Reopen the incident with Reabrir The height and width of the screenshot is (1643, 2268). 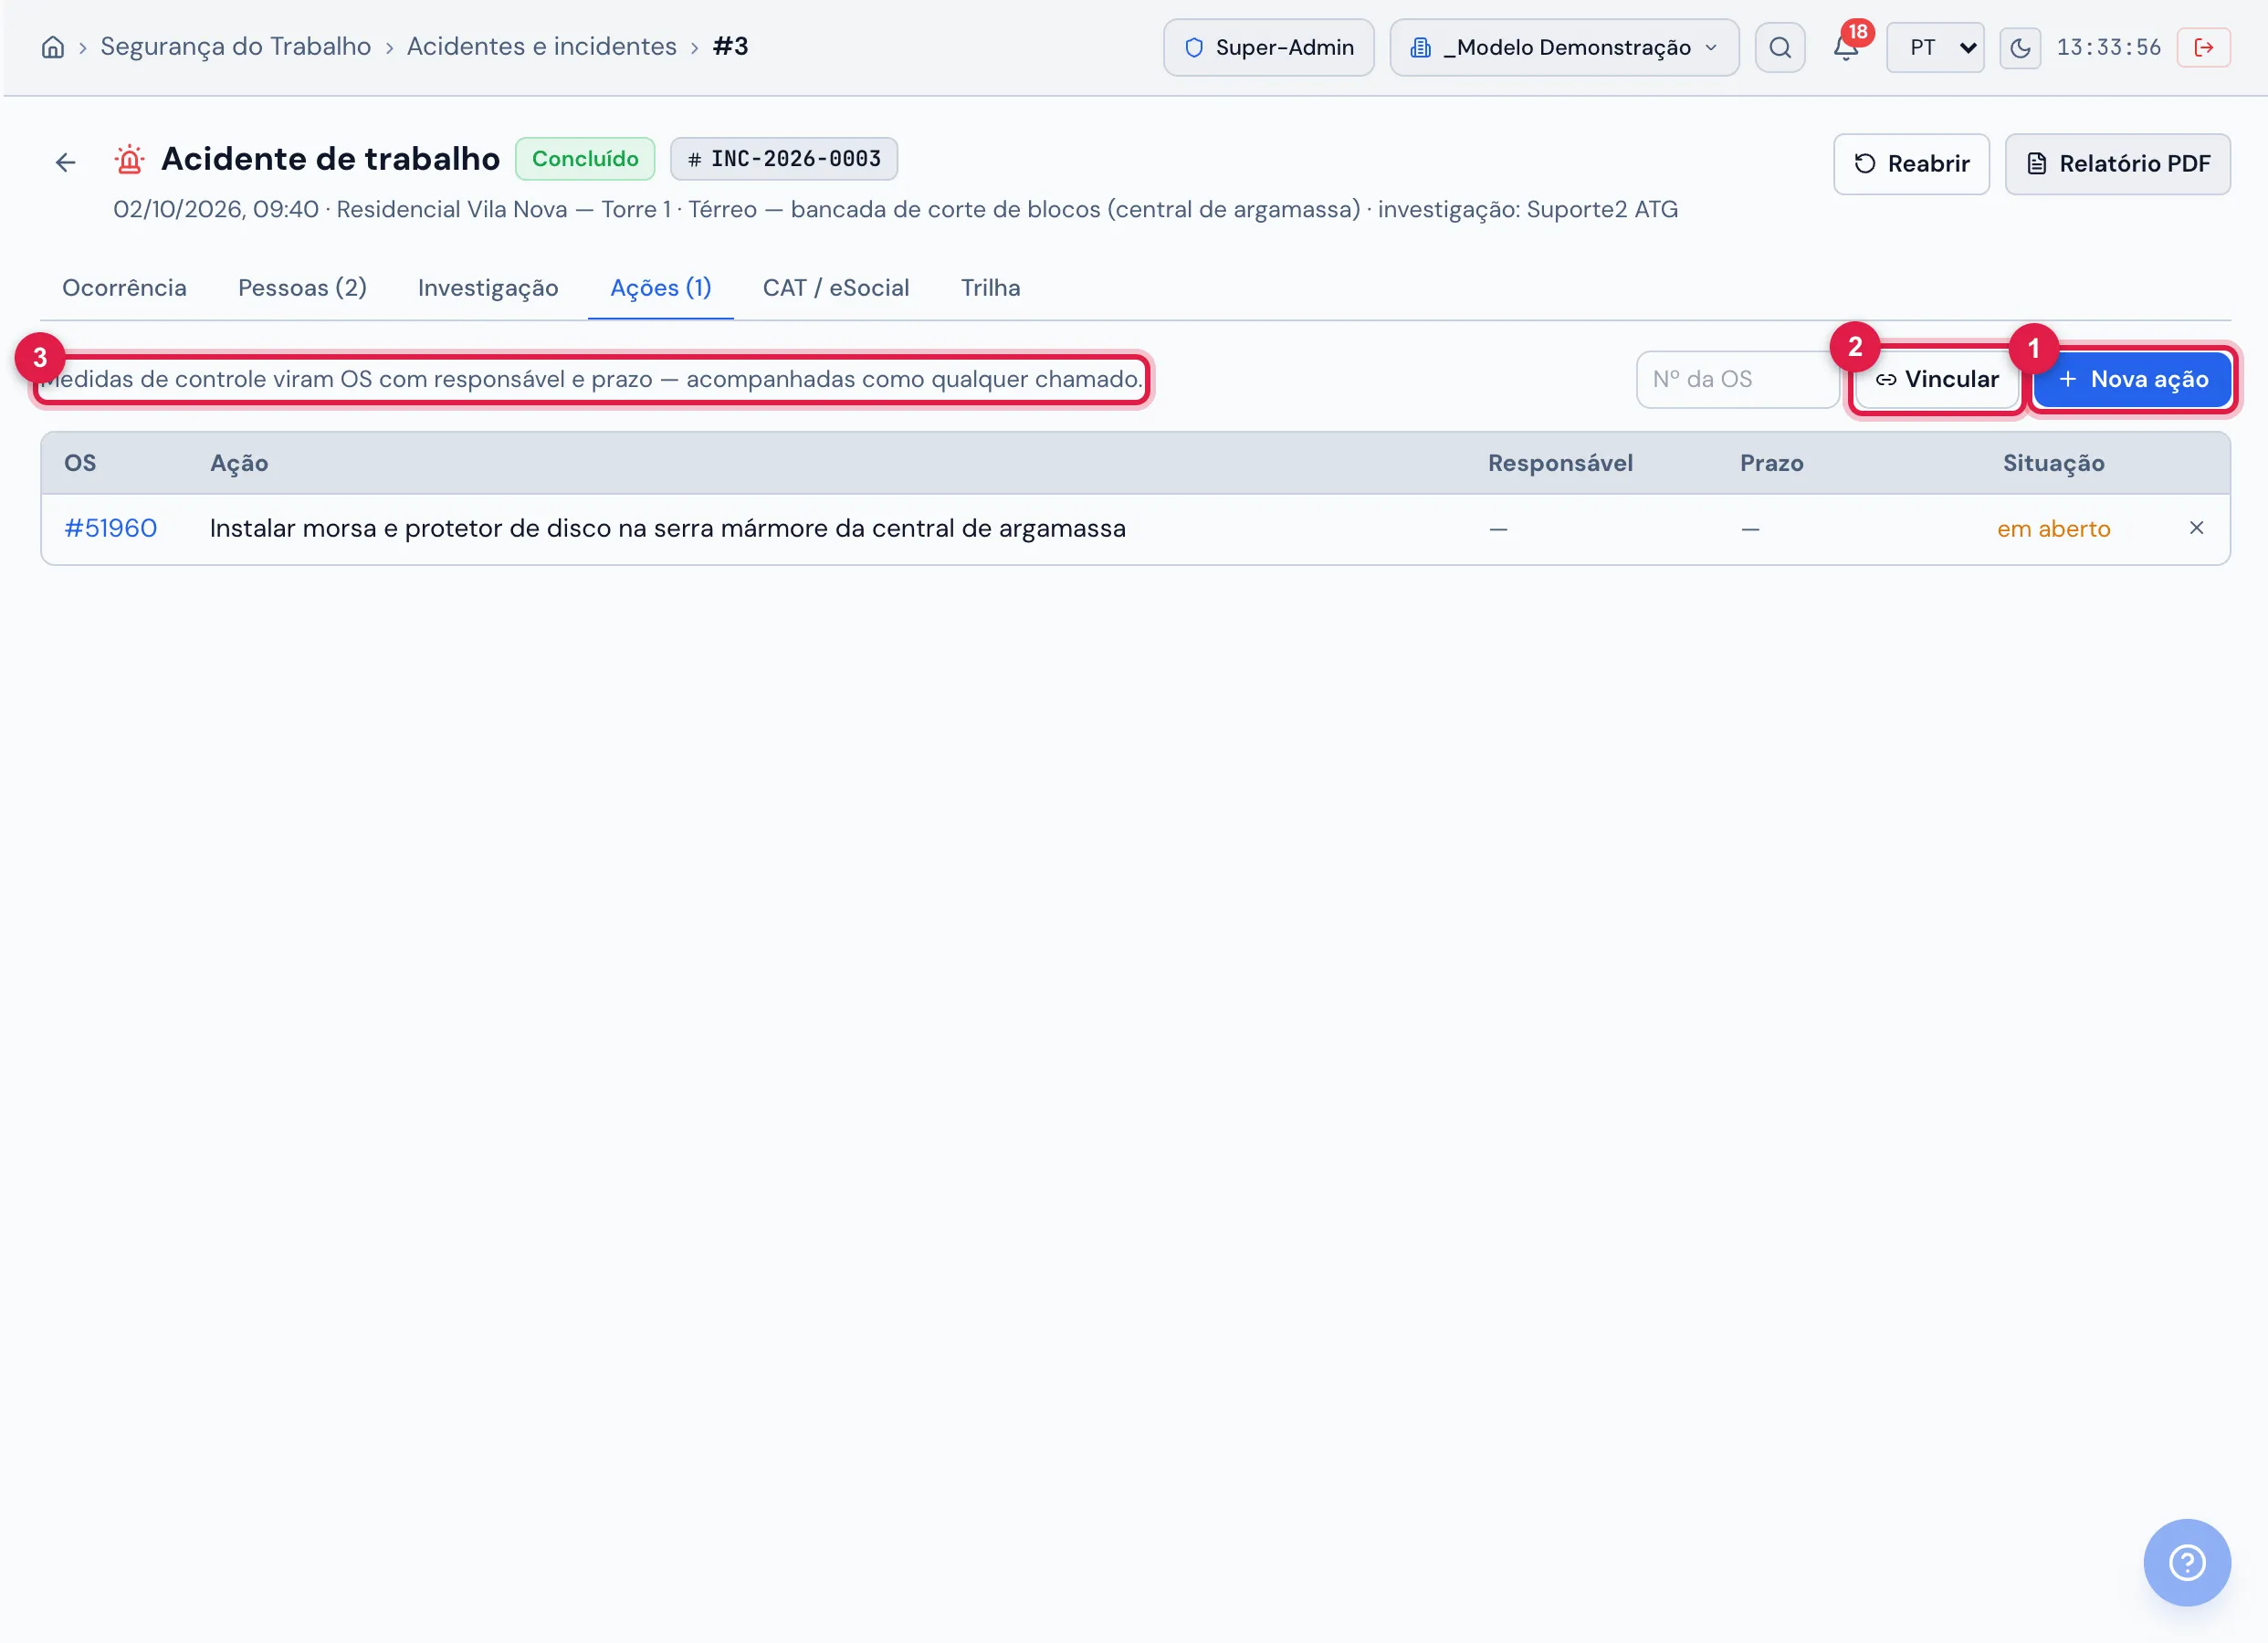(x=1911, y=164)
